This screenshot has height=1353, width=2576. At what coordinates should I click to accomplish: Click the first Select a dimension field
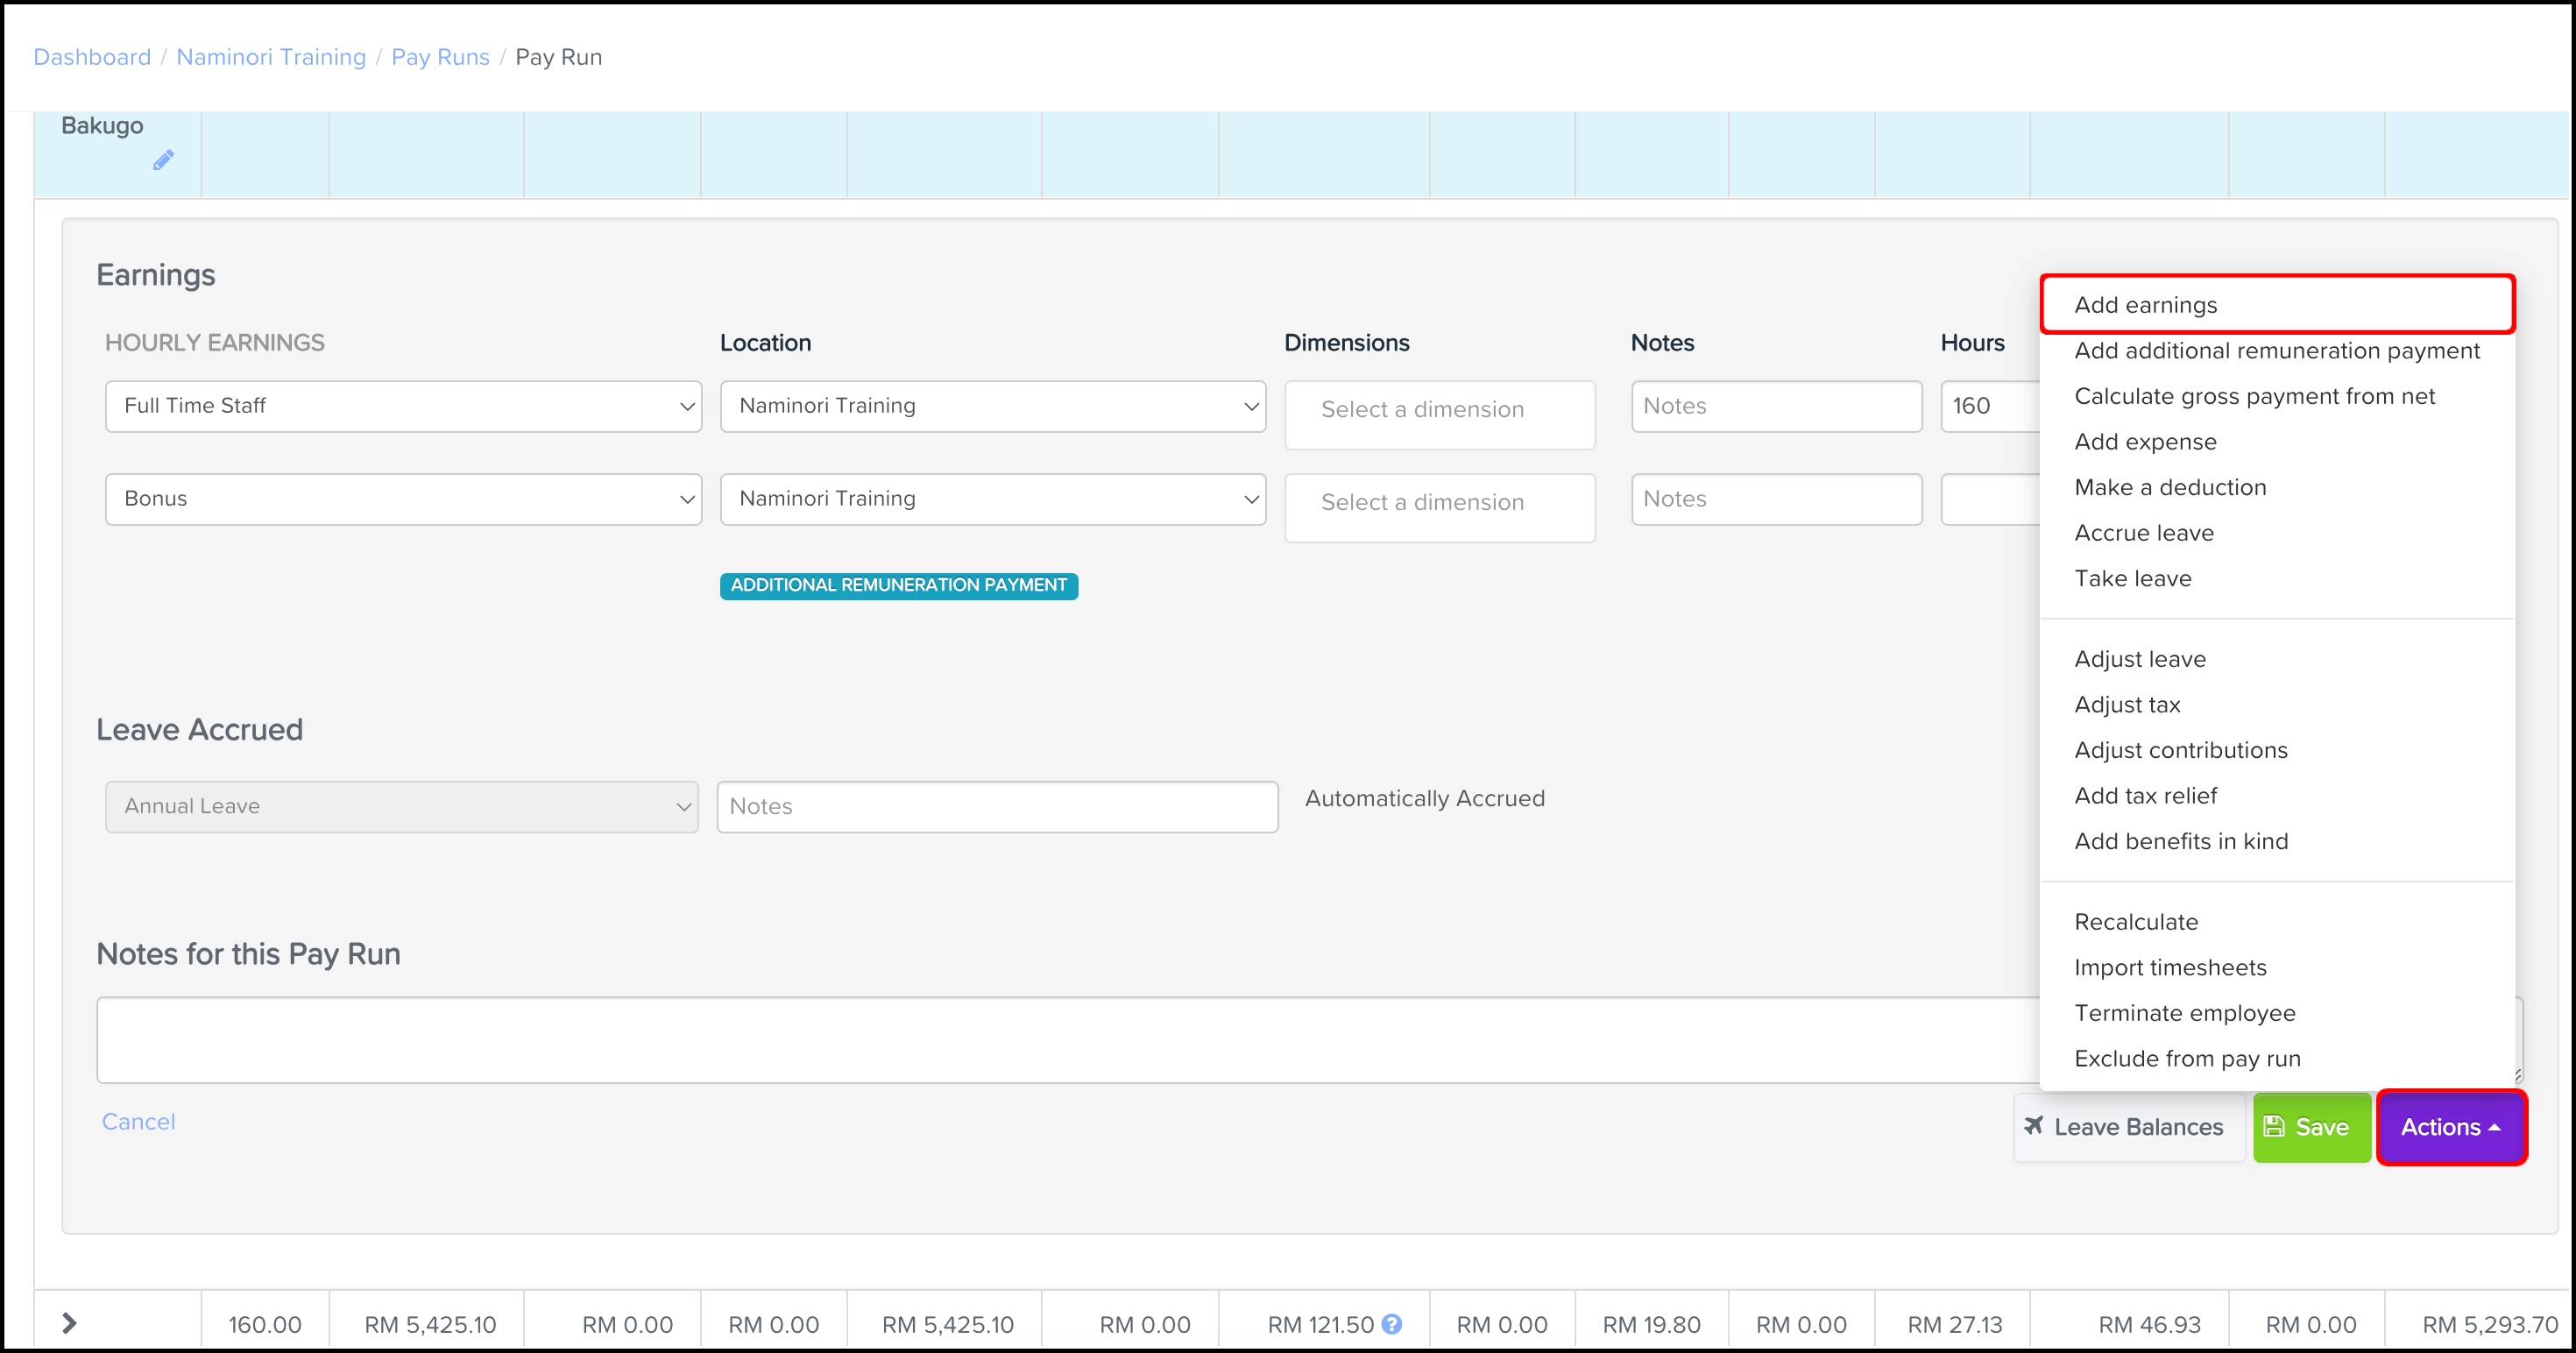coord(1438,410)
